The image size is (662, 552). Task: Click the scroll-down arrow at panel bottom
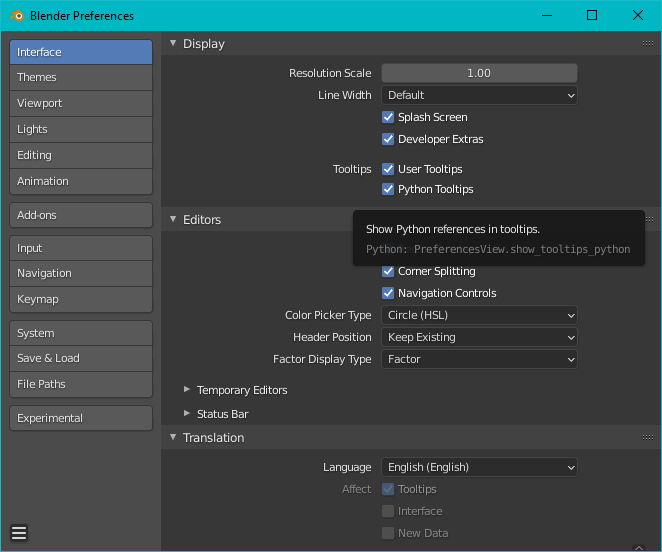pyautogui.click(x=639, y=548)
